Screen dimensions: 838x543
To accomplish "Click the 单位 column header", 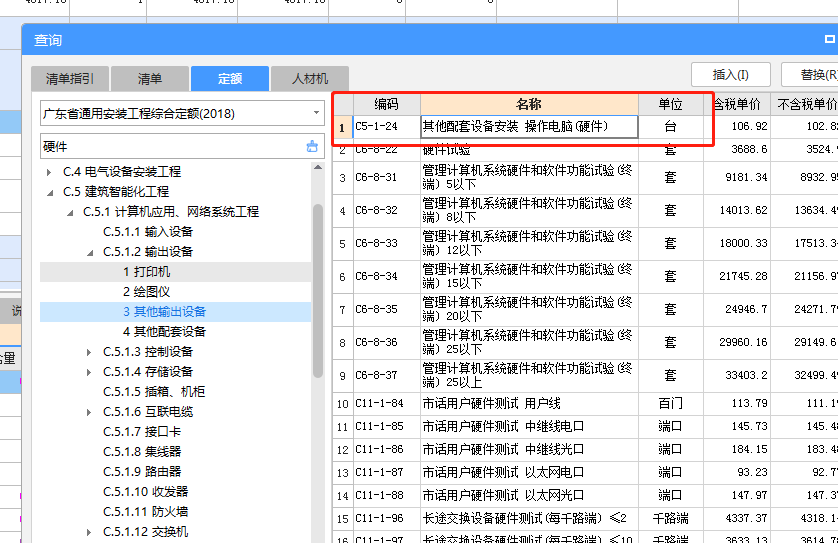I will (x=671, y=104).
